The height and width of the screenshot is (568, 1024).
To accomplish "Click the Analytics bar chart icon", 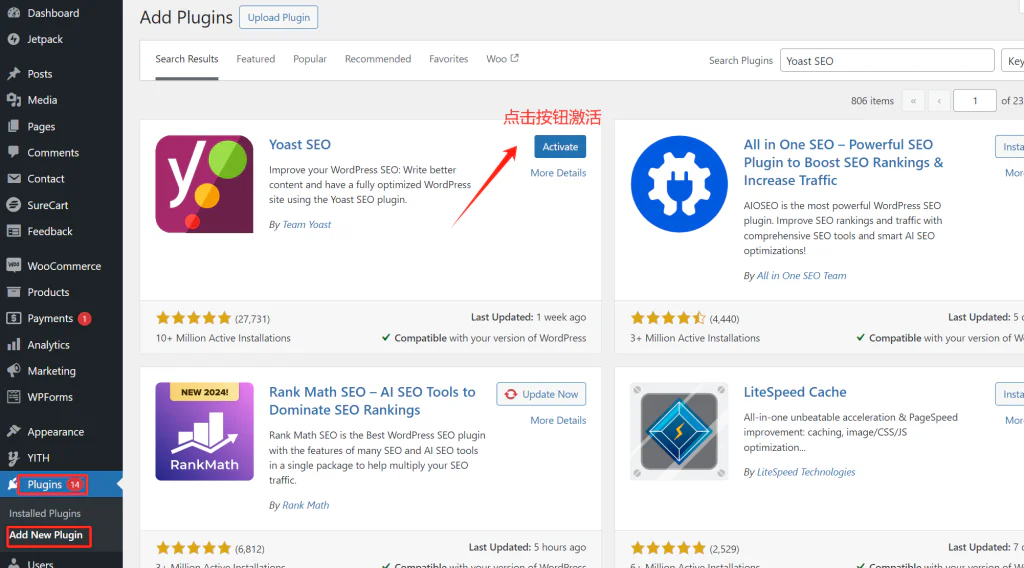I will (x=13, y=345).
